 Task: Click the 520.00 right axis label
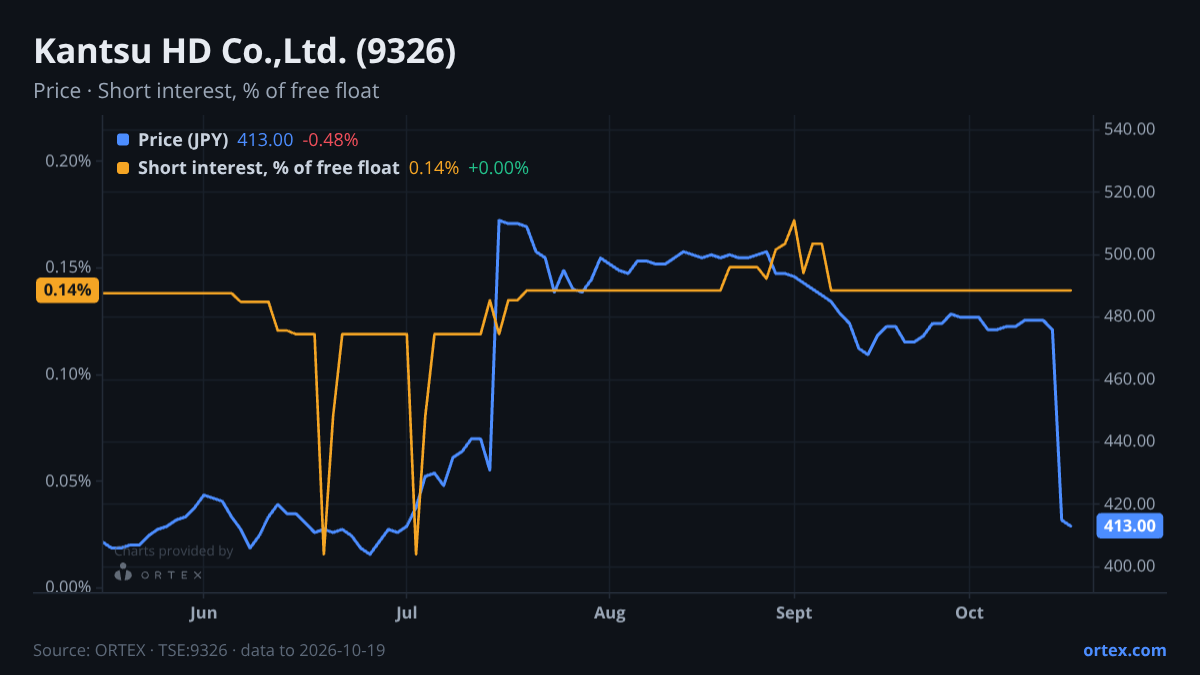1130,192
